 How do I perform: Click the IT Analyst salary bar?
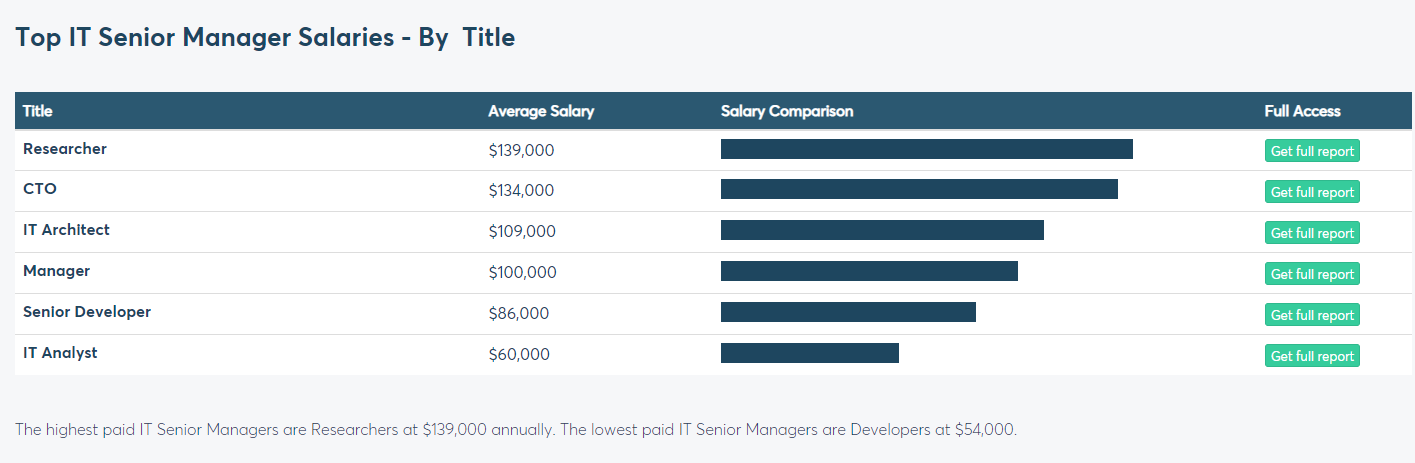(x=809, y=353)
